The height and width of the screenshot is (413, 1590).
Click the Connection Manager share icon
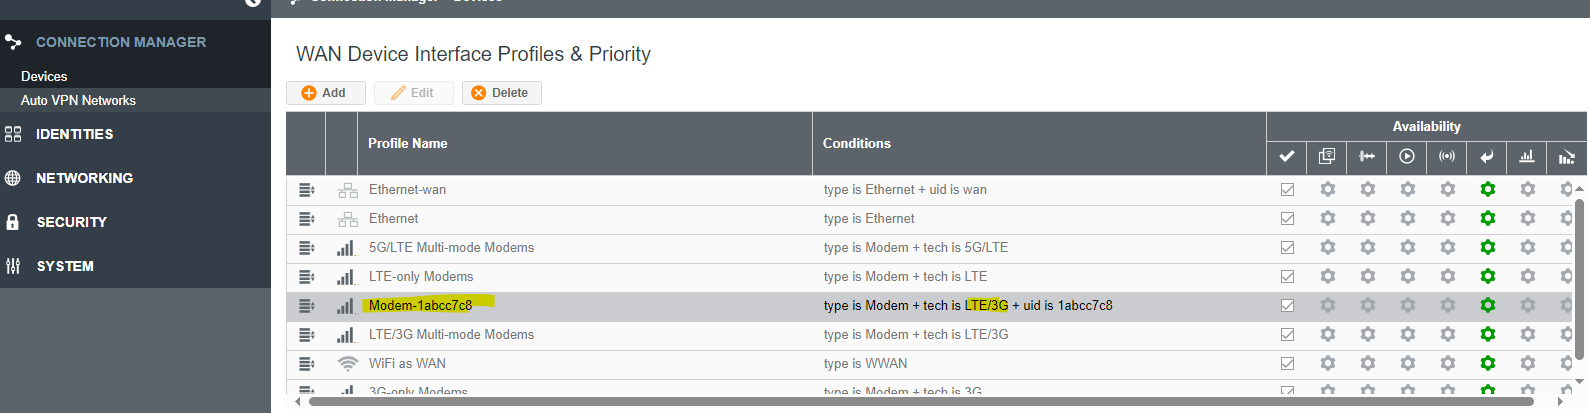pos(13,42)
